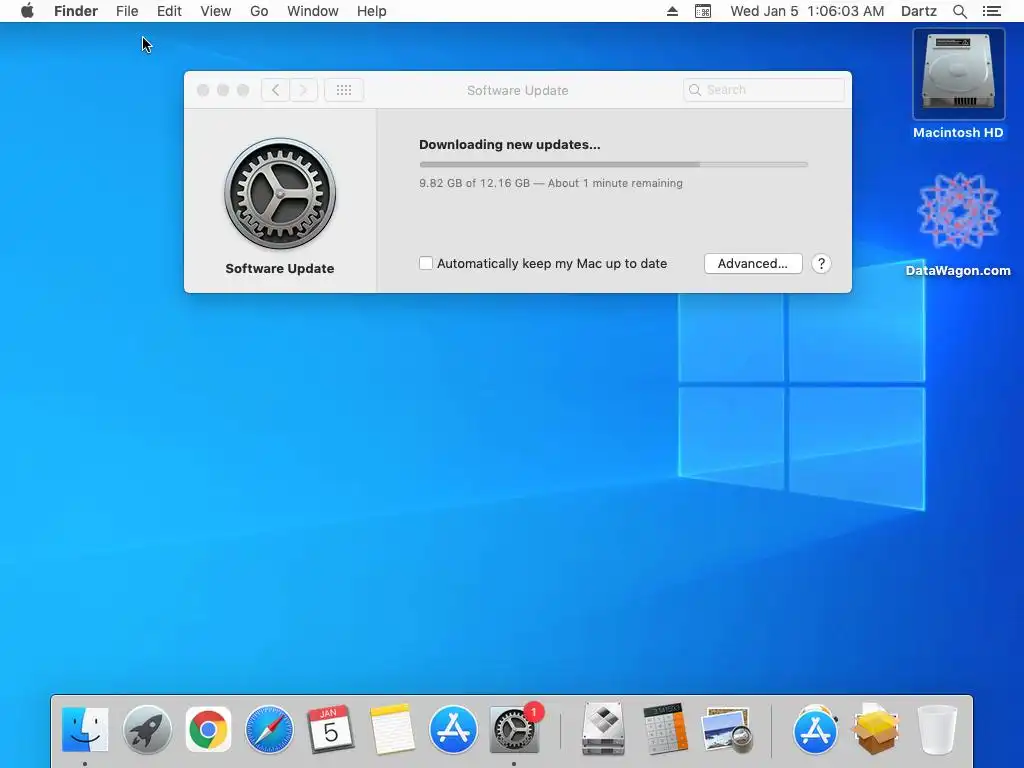Close the Software Update window
Viewport: 1024px width, 768px height.
coord(203,90)
